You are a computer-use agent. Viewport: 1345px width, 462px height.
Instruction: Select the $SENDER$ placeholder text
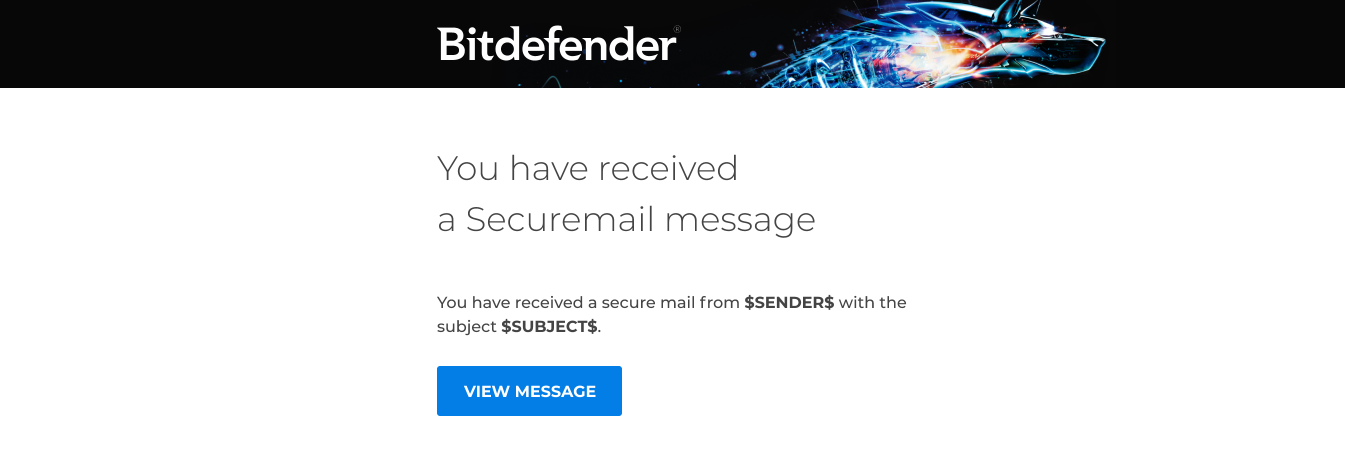pos(789,302)
